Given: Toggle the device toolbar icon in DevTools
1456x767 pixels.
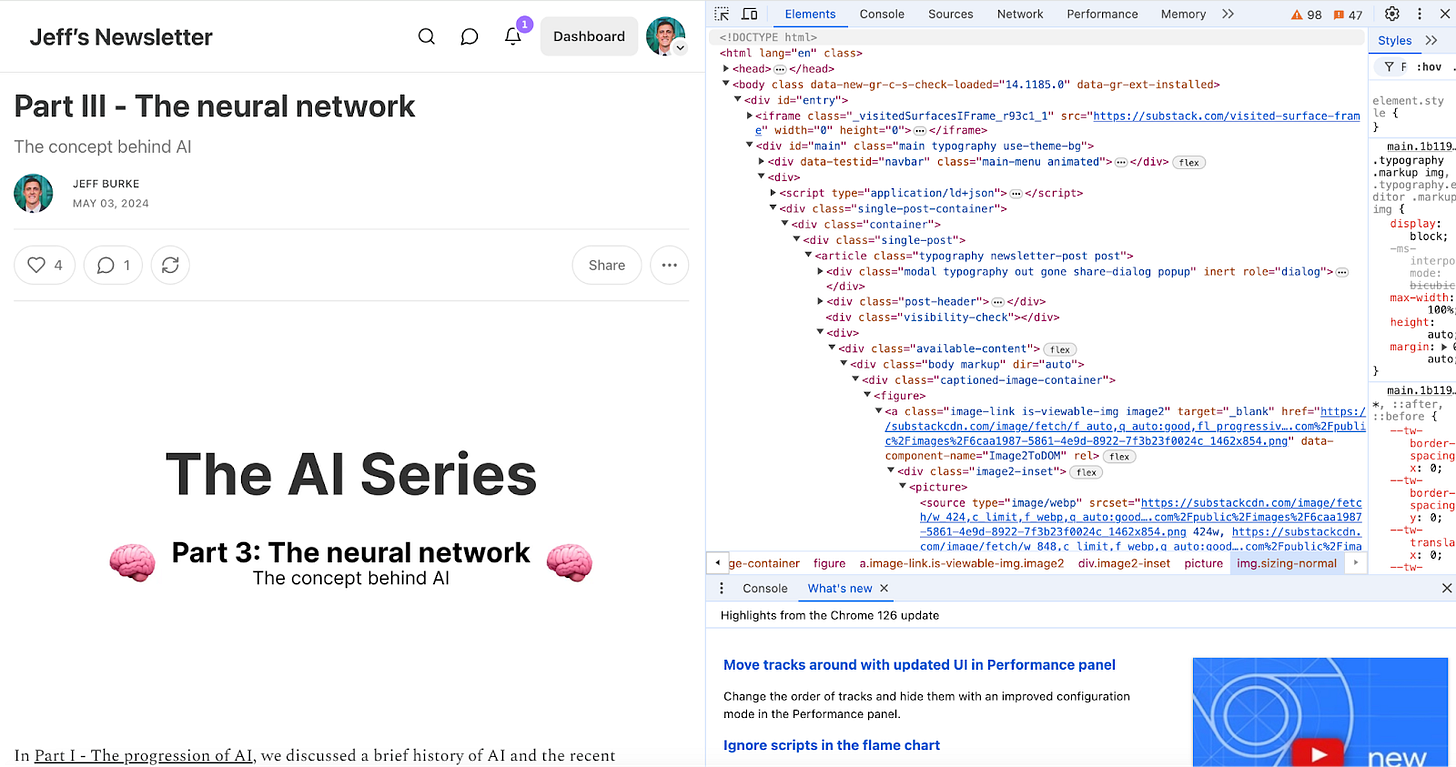Looking at the screenshot, I should tap(749, 14).
